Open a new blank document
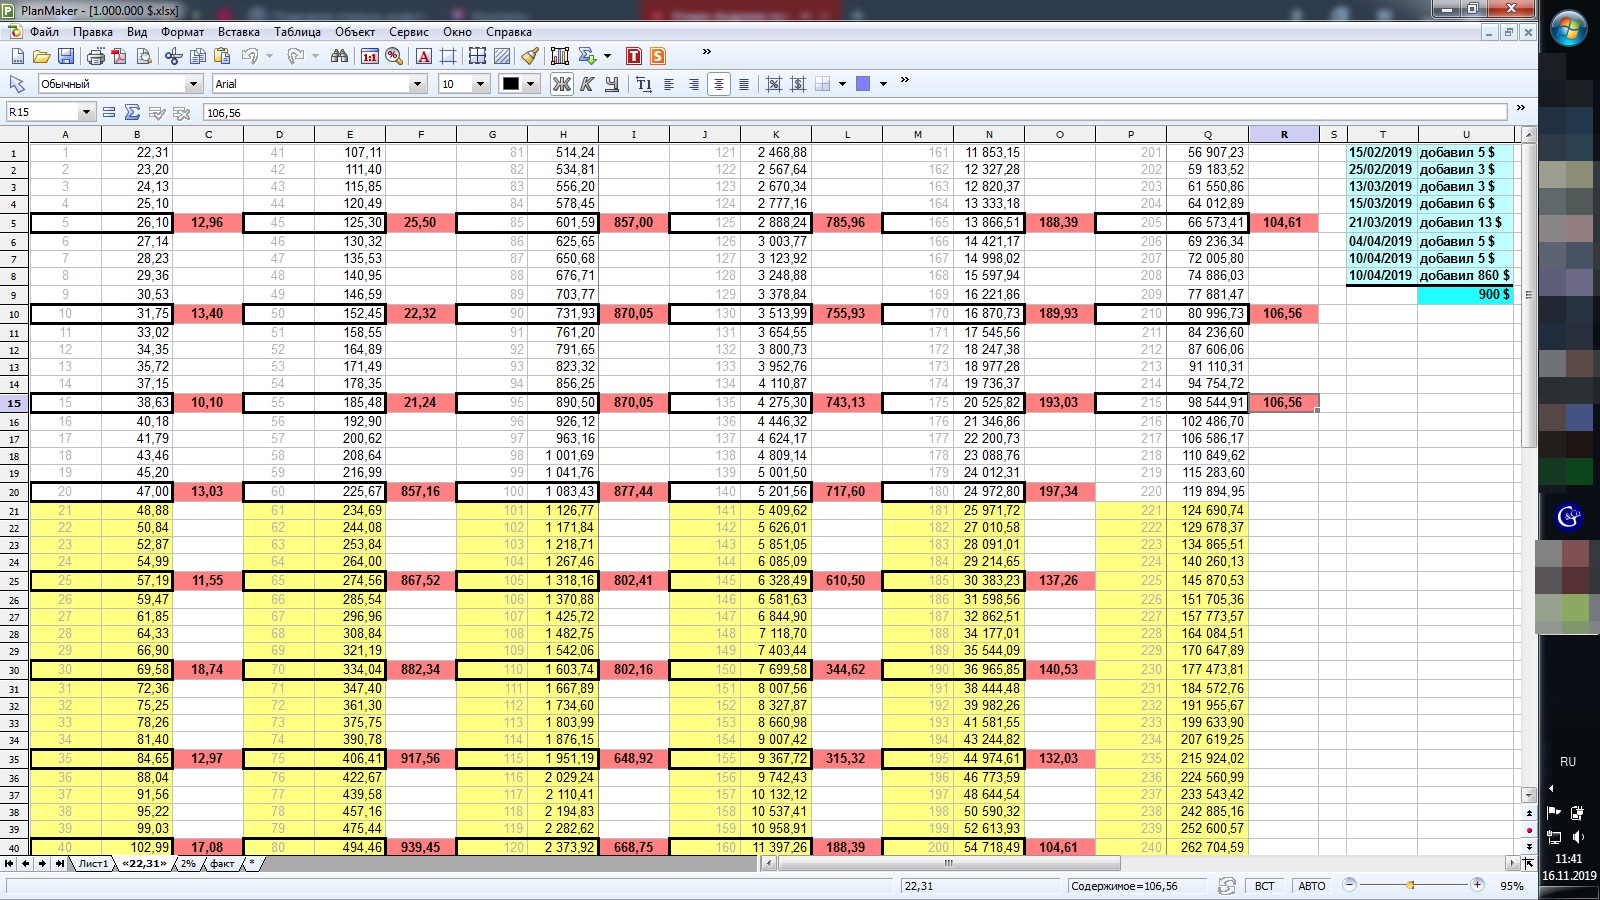This screenshot has height=900, width=1600. (17, 56)
